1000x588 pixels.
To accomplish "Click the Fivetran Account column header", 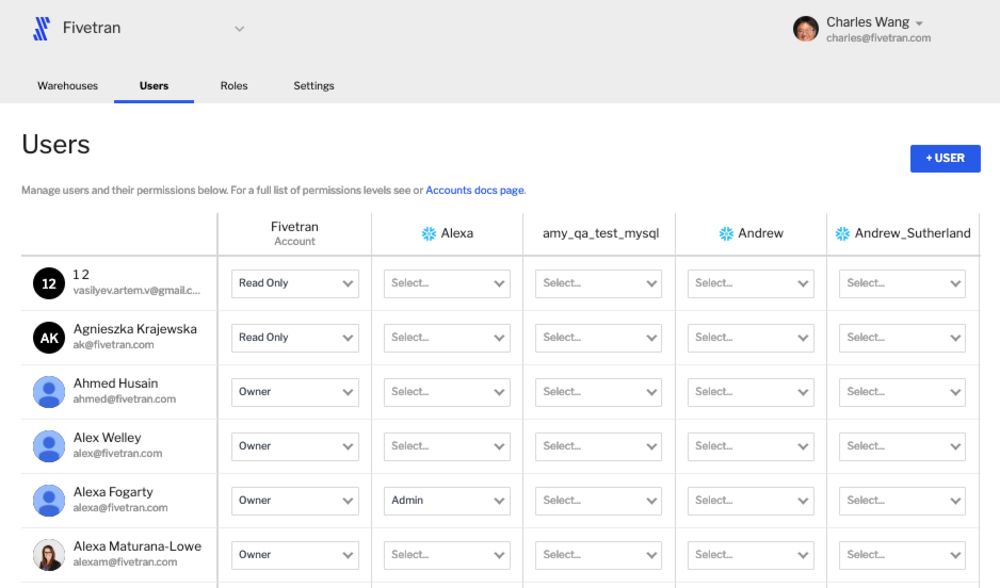I will 295,233.
